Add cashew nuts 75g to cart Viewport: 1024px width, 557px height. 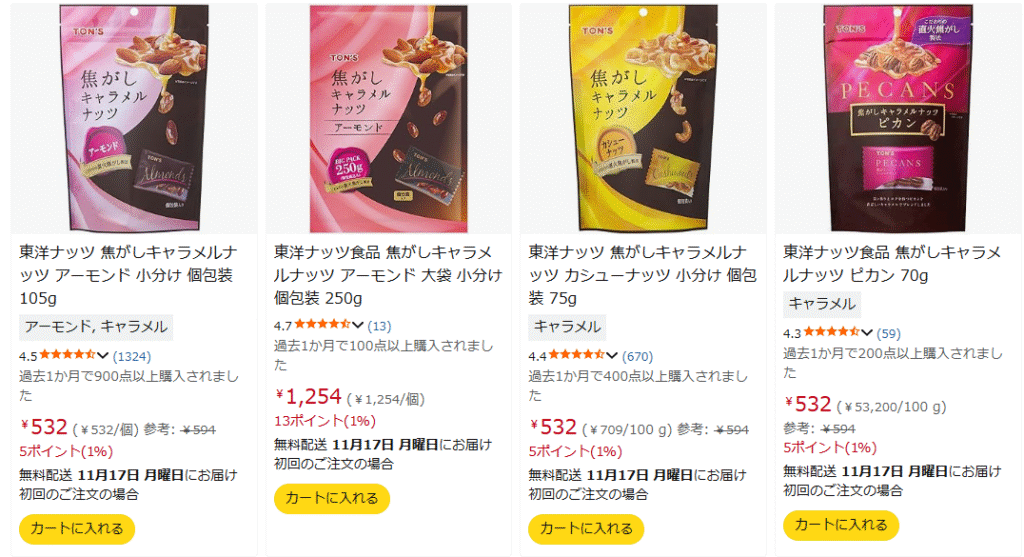[x=586, y=529]
